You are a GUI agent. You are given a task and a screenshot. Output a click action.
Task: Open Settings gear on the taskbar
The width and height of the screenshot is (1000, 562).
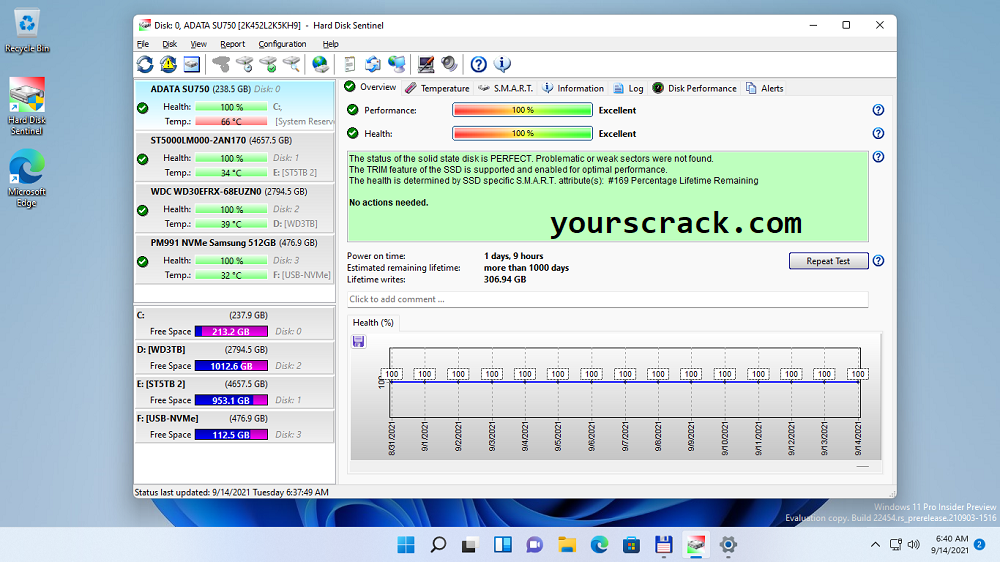728,545
